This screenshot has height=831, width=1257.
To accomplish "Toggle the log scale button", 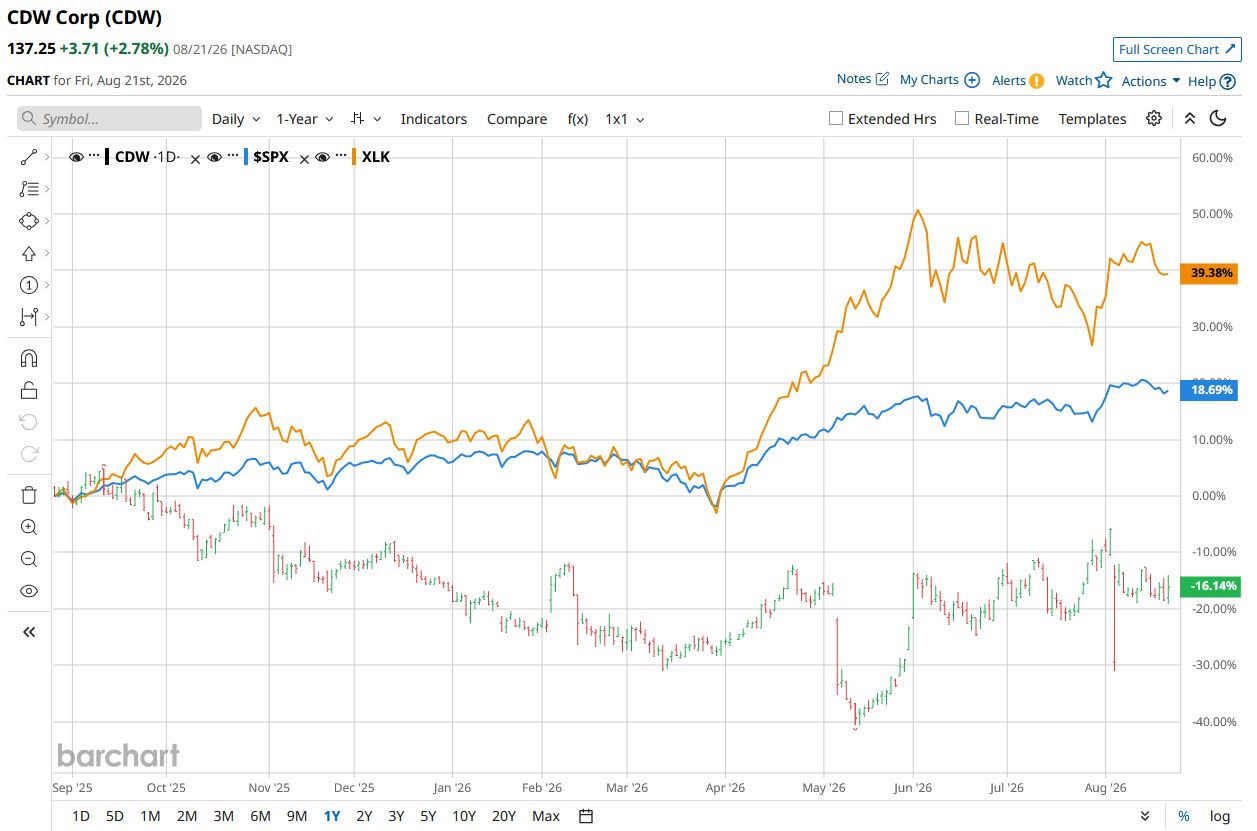I will [x=1220, y=816].
